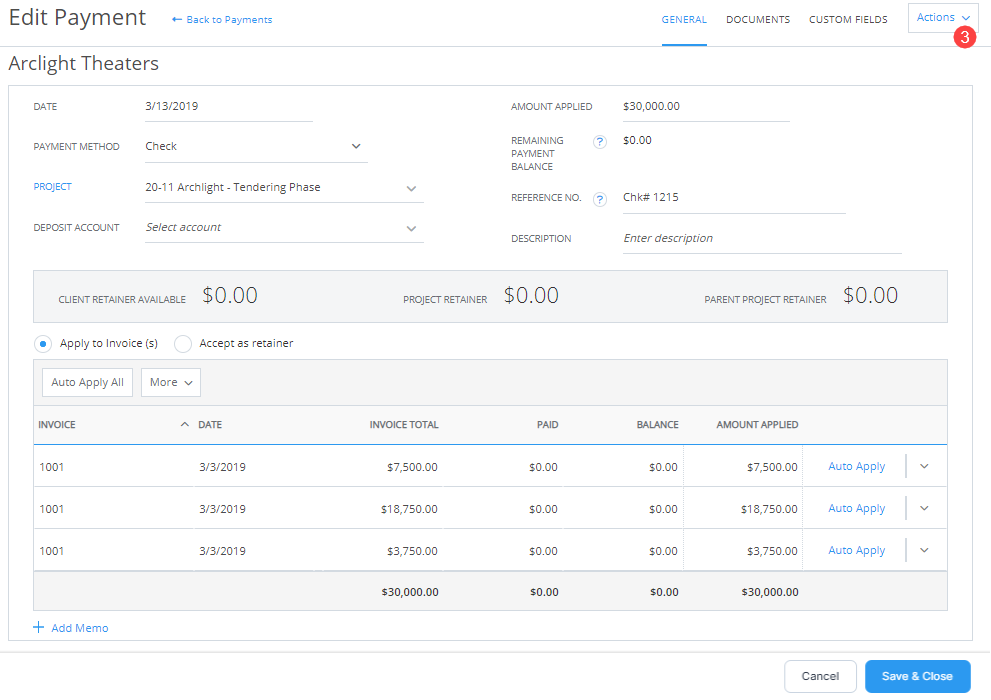
Task: Open the Actions dropdown menu
Action: 942,18
